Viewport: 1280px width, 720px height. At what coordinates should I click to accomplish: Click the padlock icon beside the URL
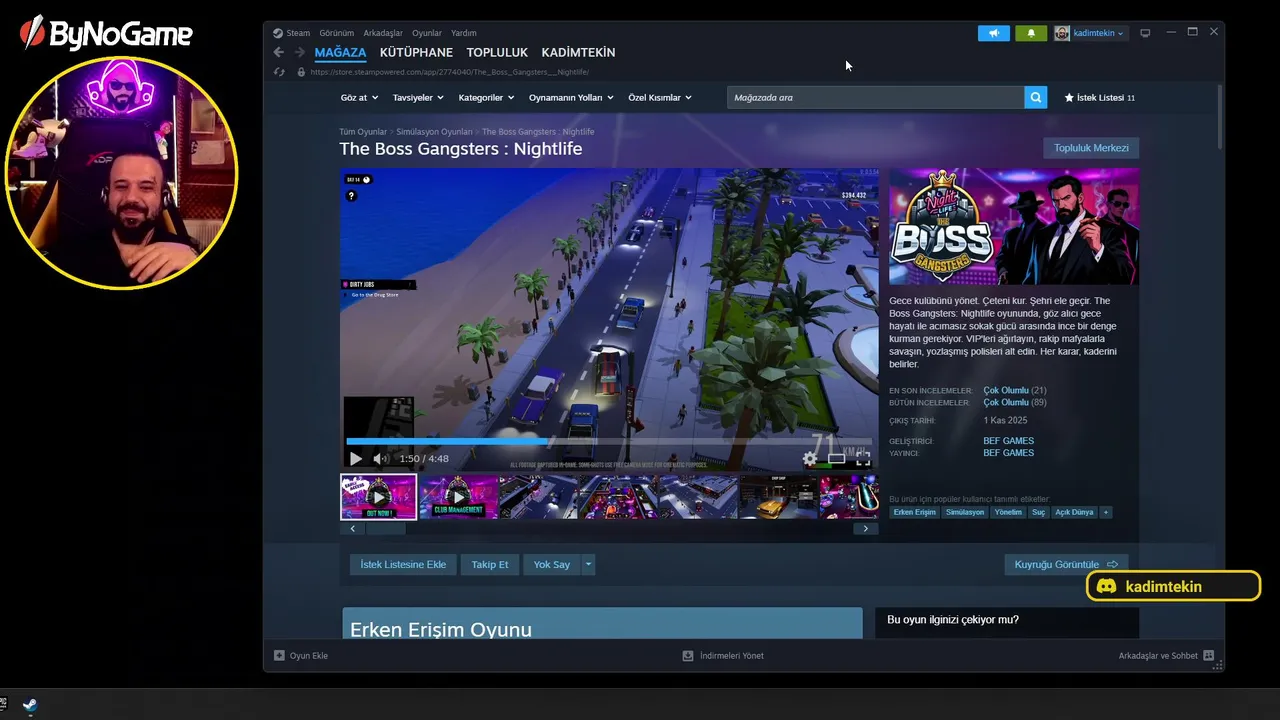(x=301, y=72)
